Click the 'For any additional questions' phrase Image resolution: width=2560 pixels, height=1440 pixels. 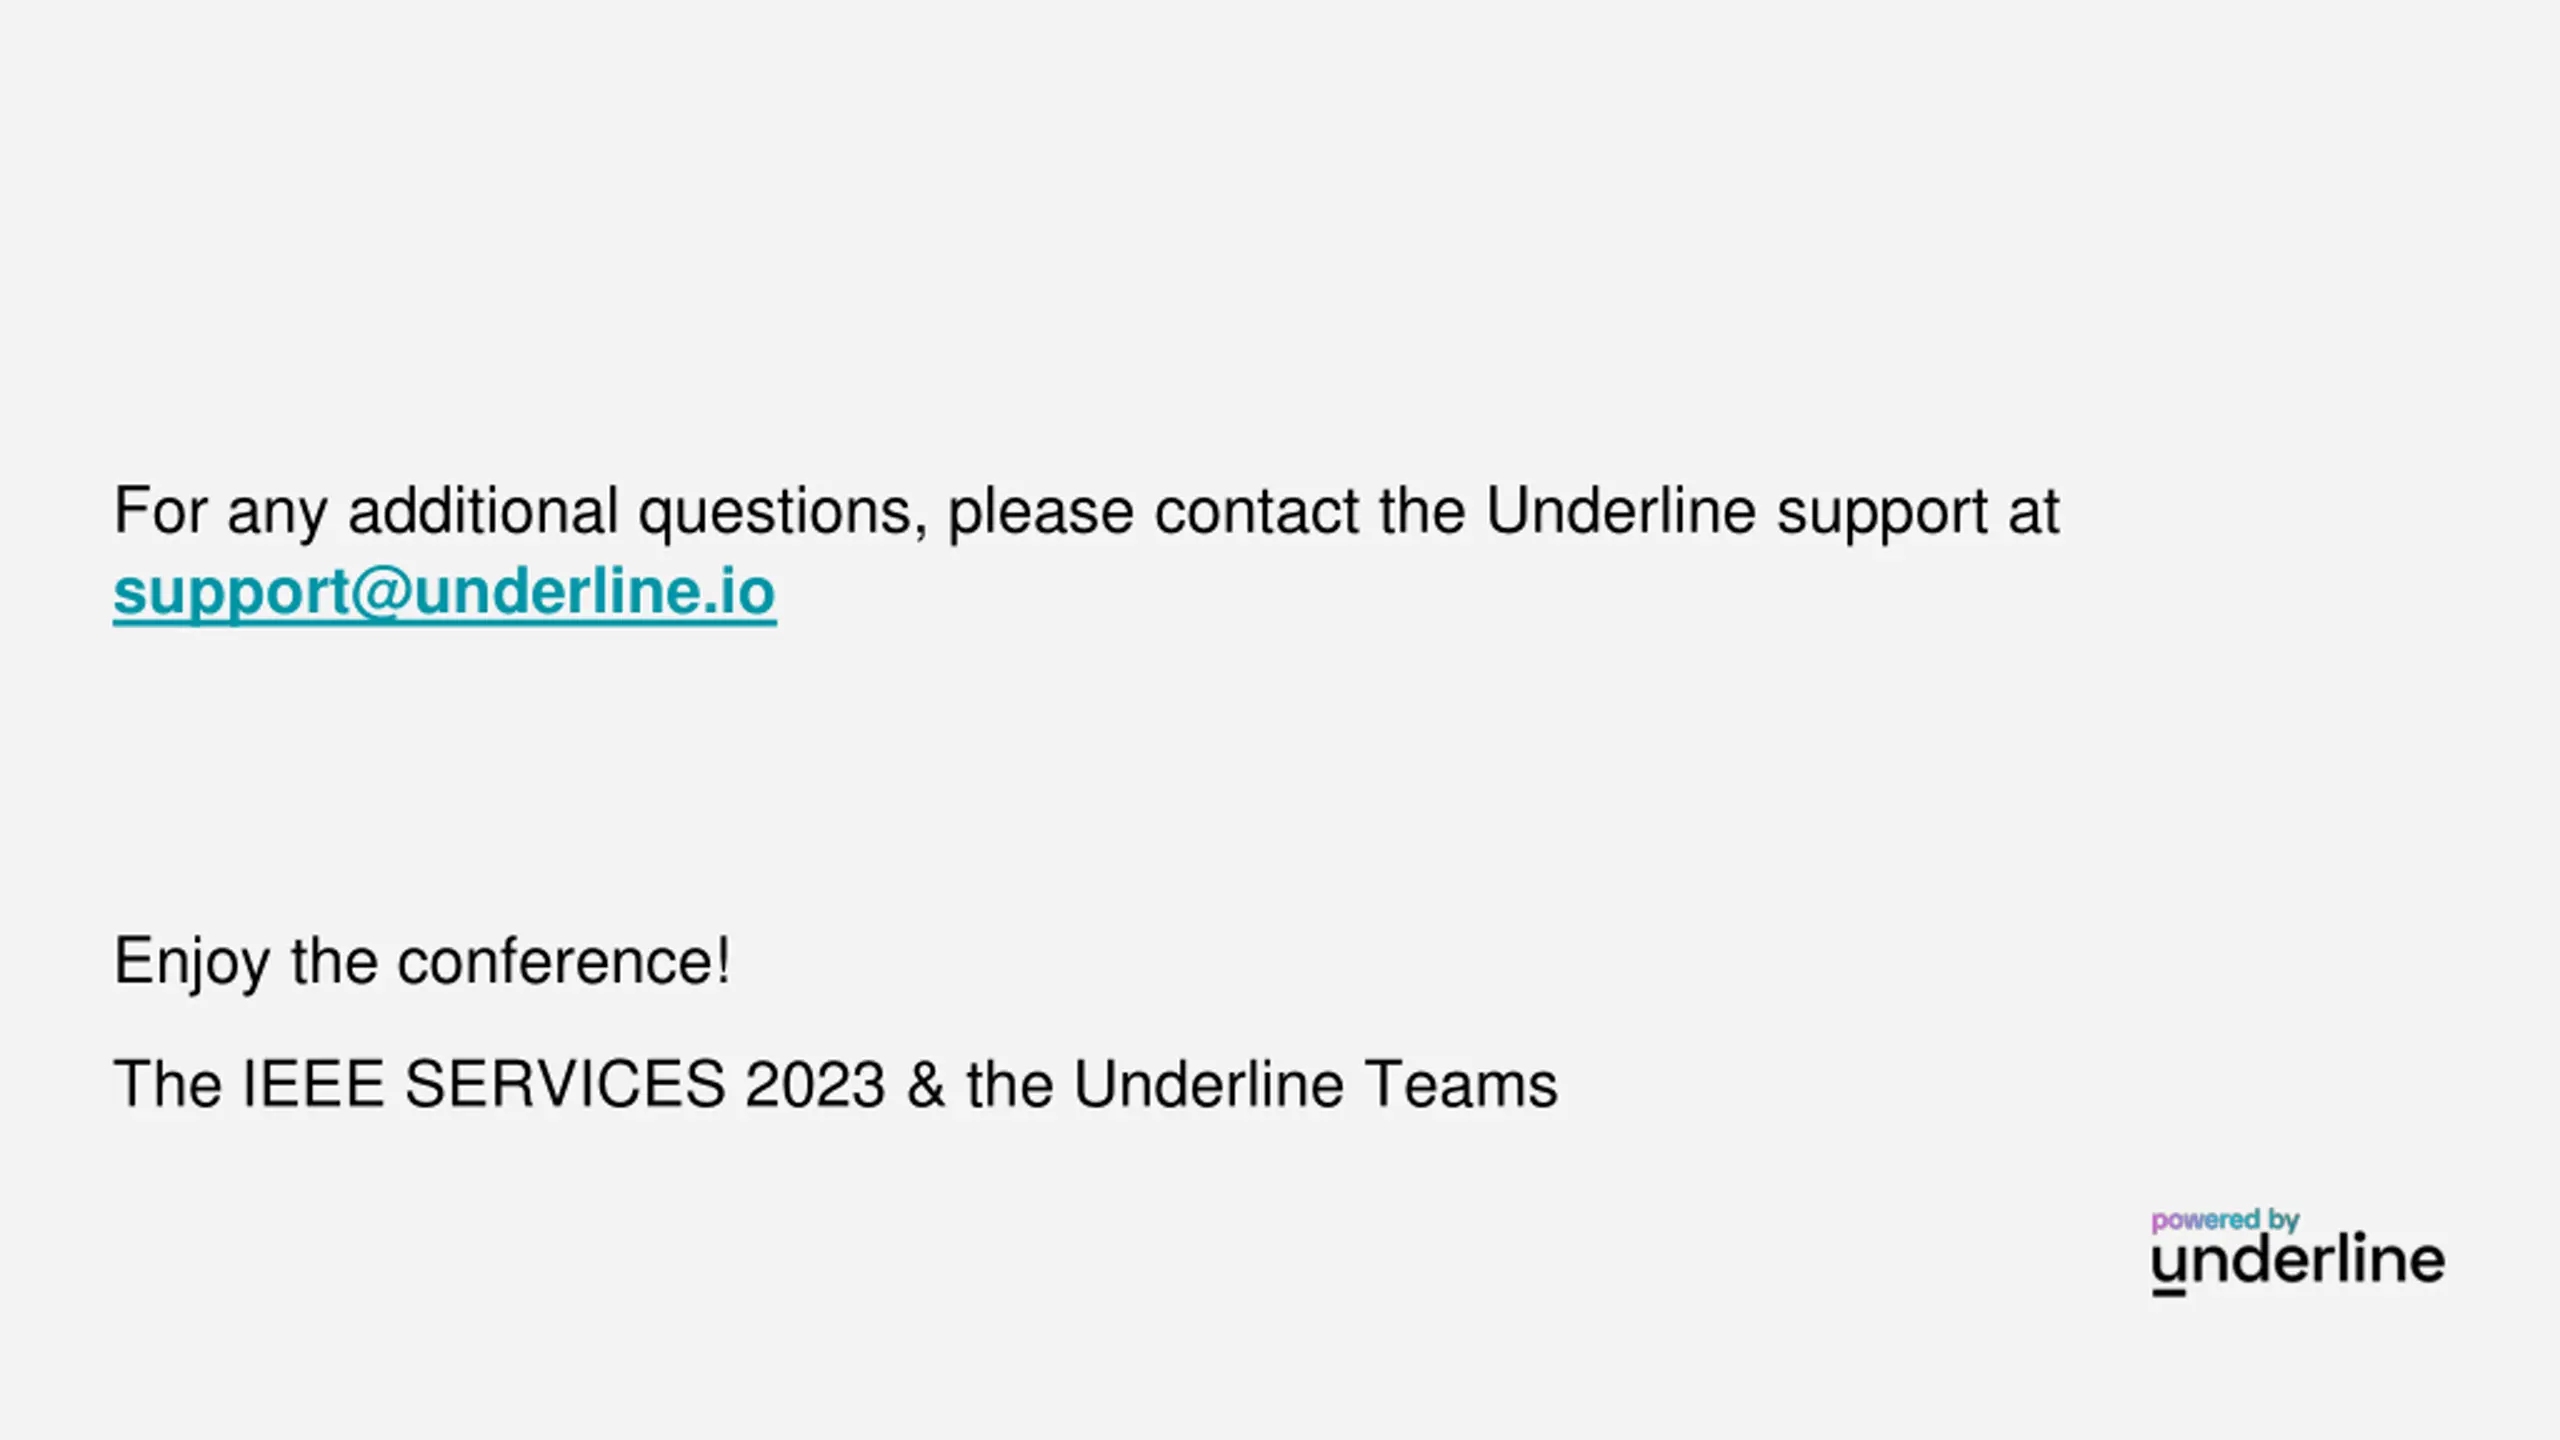pyautogui.click(x=520, y=513)
